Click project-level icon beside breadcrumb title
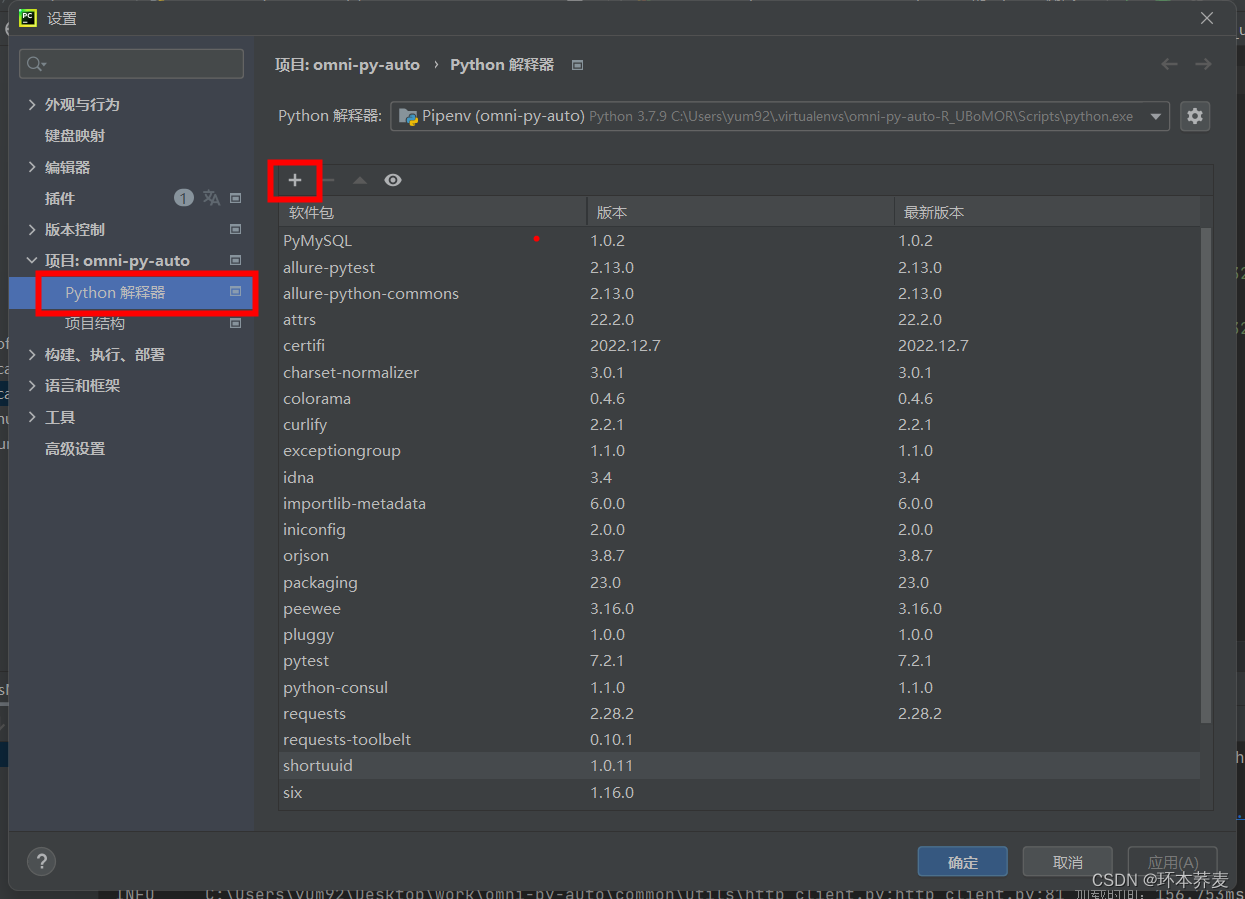The image size is (1245, 899). [577, 65]
